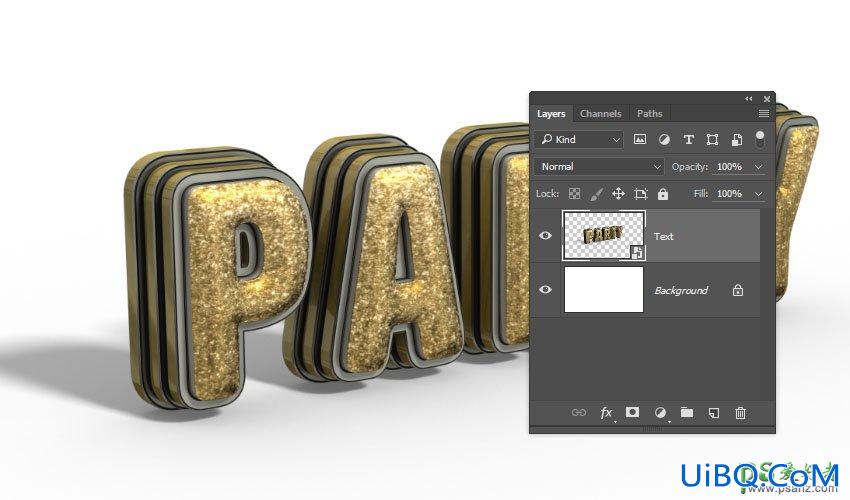Image resolution: width=850 pixels, height=500 pixels.
Task: Click the Background layer thumbnail
Action: 604,290
